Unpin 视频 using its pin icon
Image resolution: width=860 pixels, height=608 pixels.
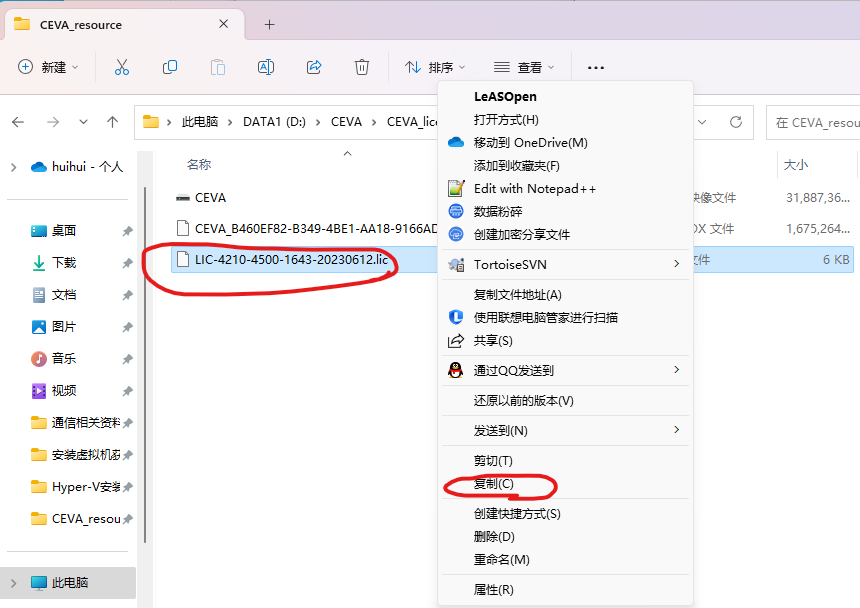[x=127, y=391]
